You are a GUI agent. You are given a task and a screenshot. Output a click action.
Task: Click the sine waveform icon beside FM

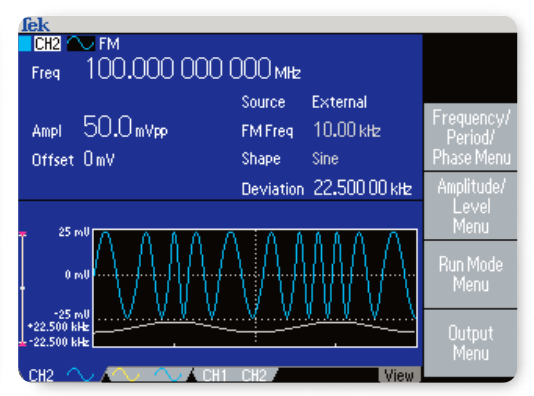coord(81,44)
